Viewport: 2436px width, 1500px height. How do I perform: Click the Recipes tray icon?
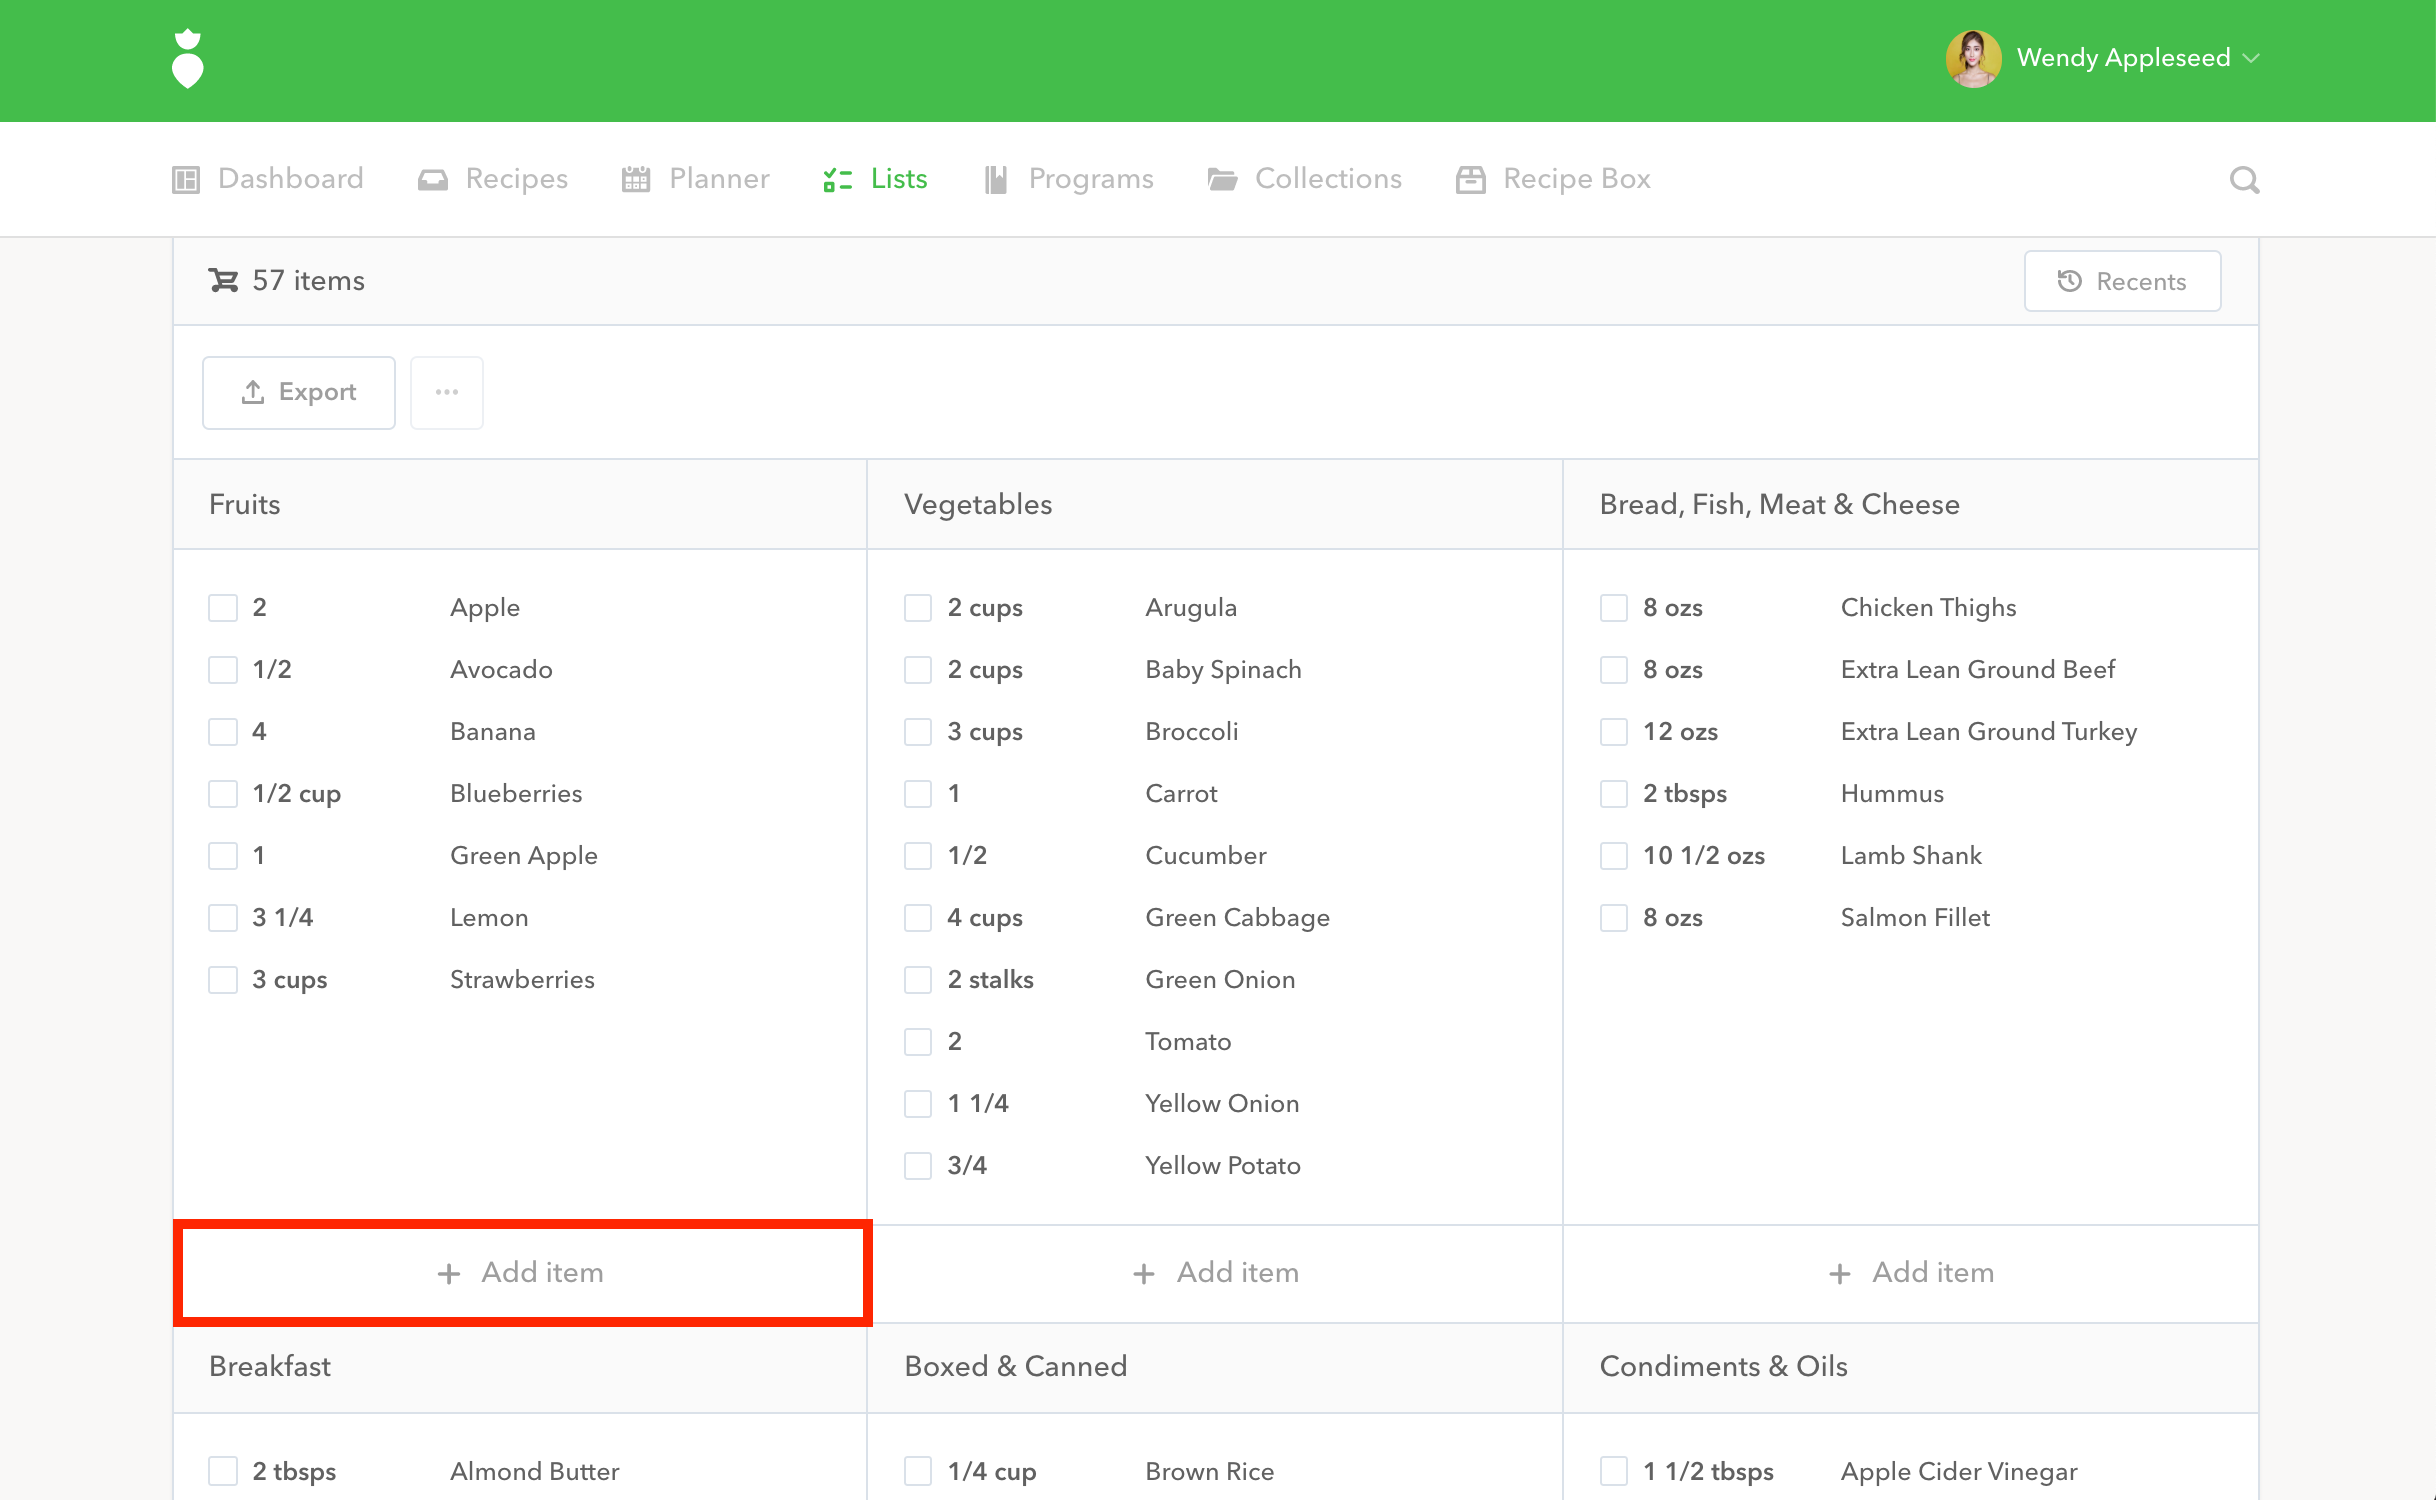point(432,180)
